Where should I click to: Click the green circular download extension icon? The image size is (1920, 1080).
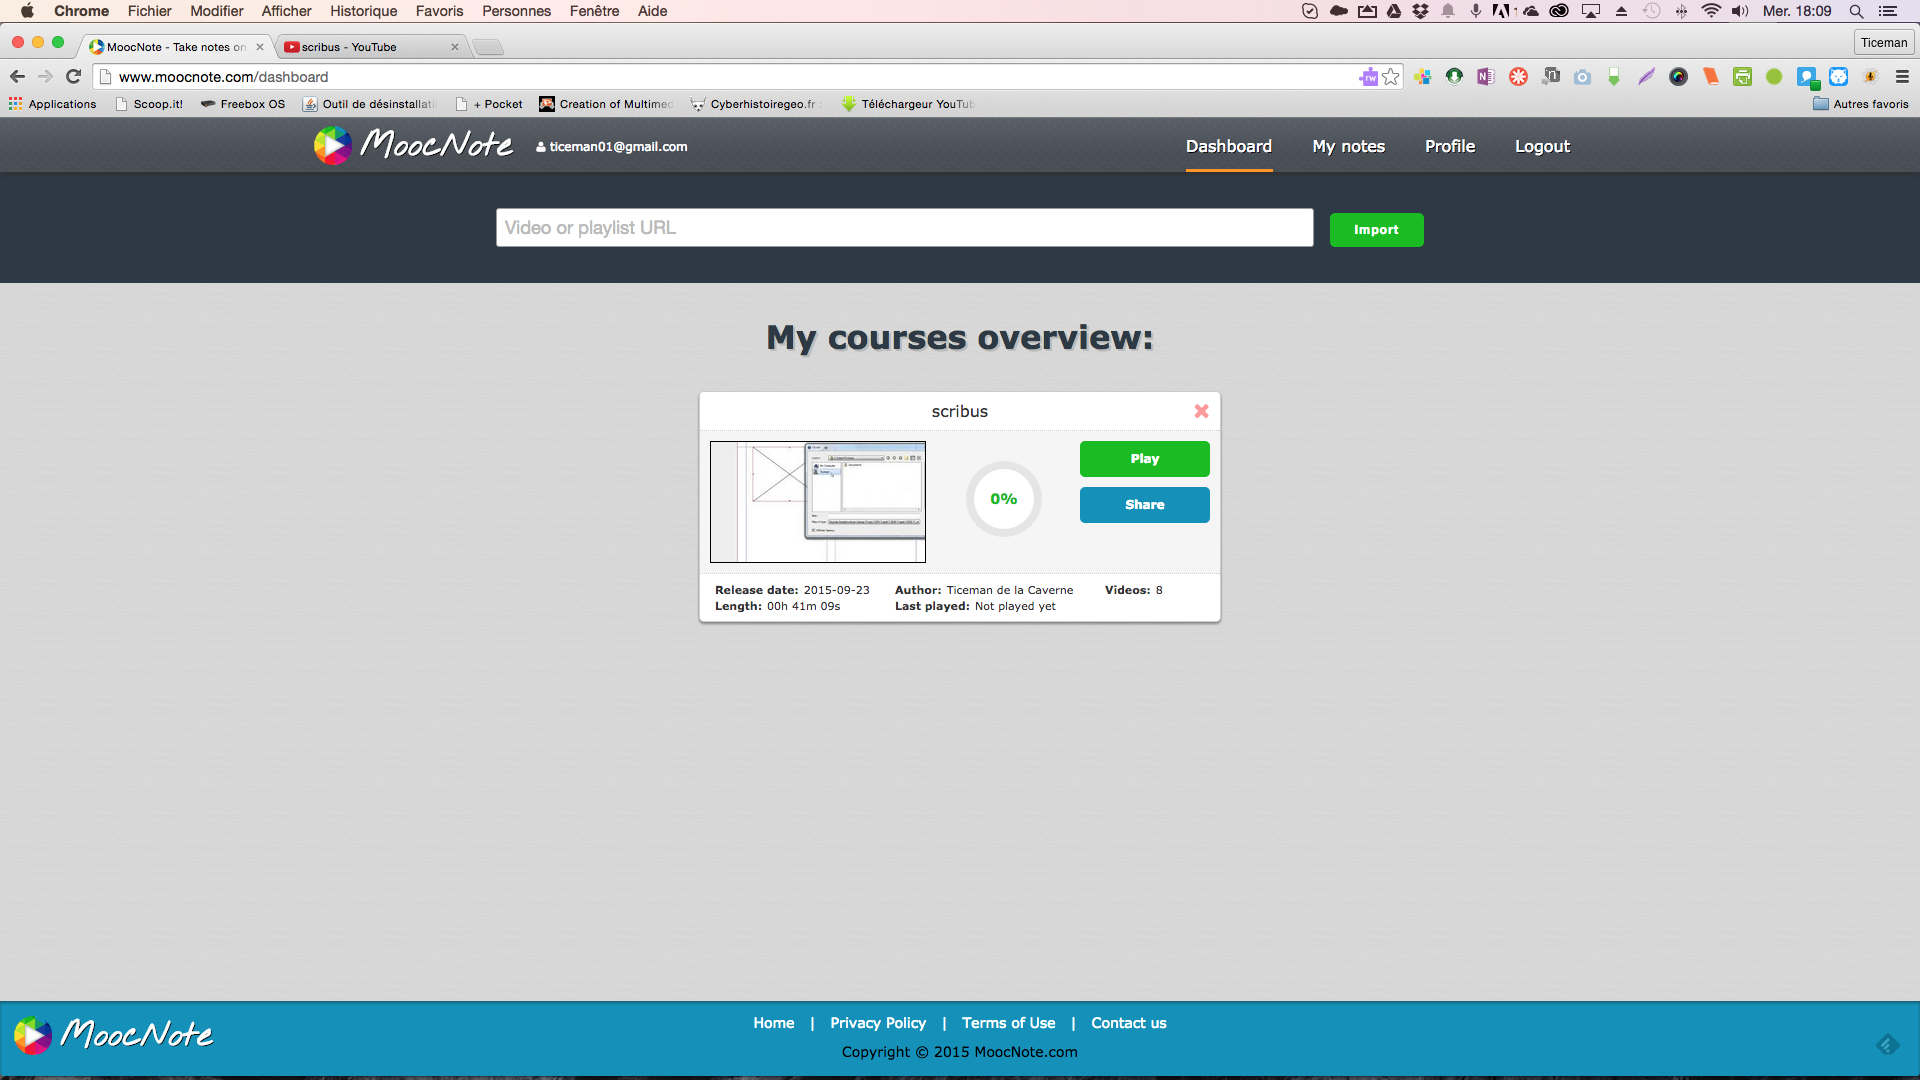tap(1454, 77)
